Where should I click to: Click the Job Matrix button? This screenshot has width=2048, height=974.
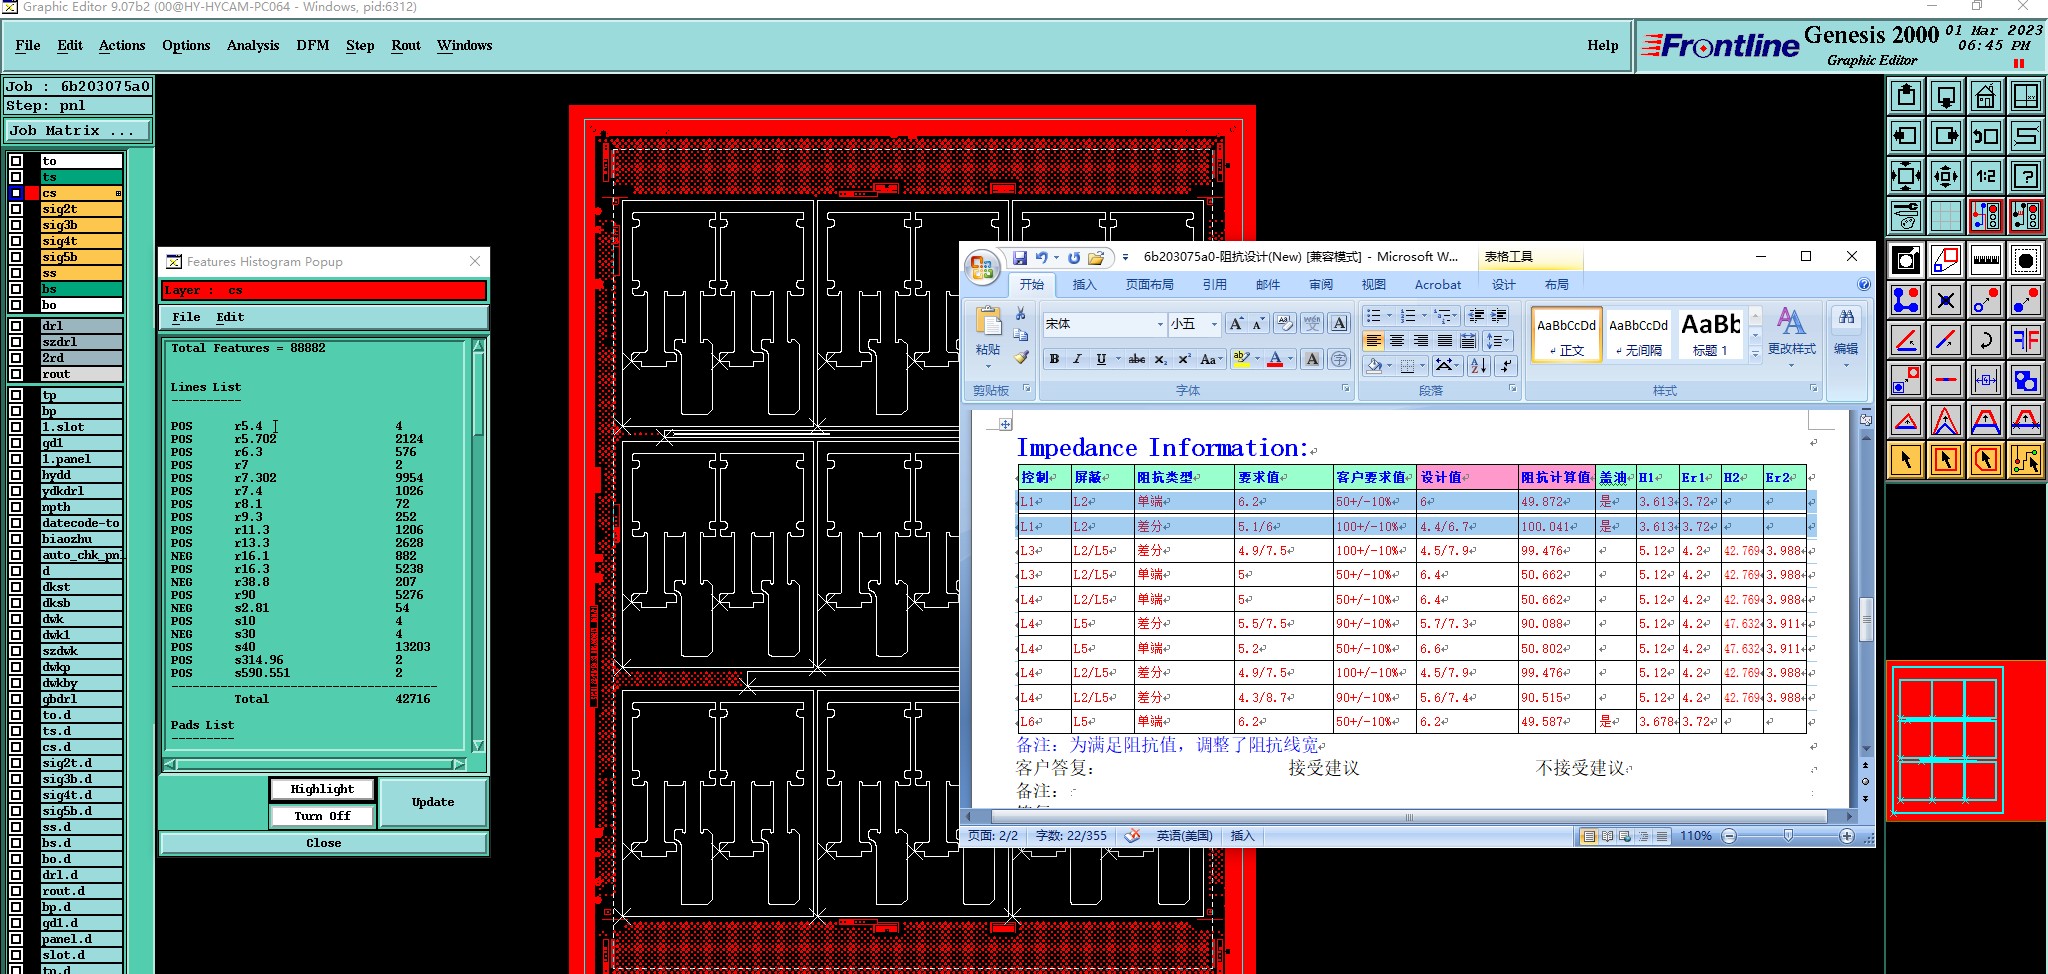(x=78, y=130)
